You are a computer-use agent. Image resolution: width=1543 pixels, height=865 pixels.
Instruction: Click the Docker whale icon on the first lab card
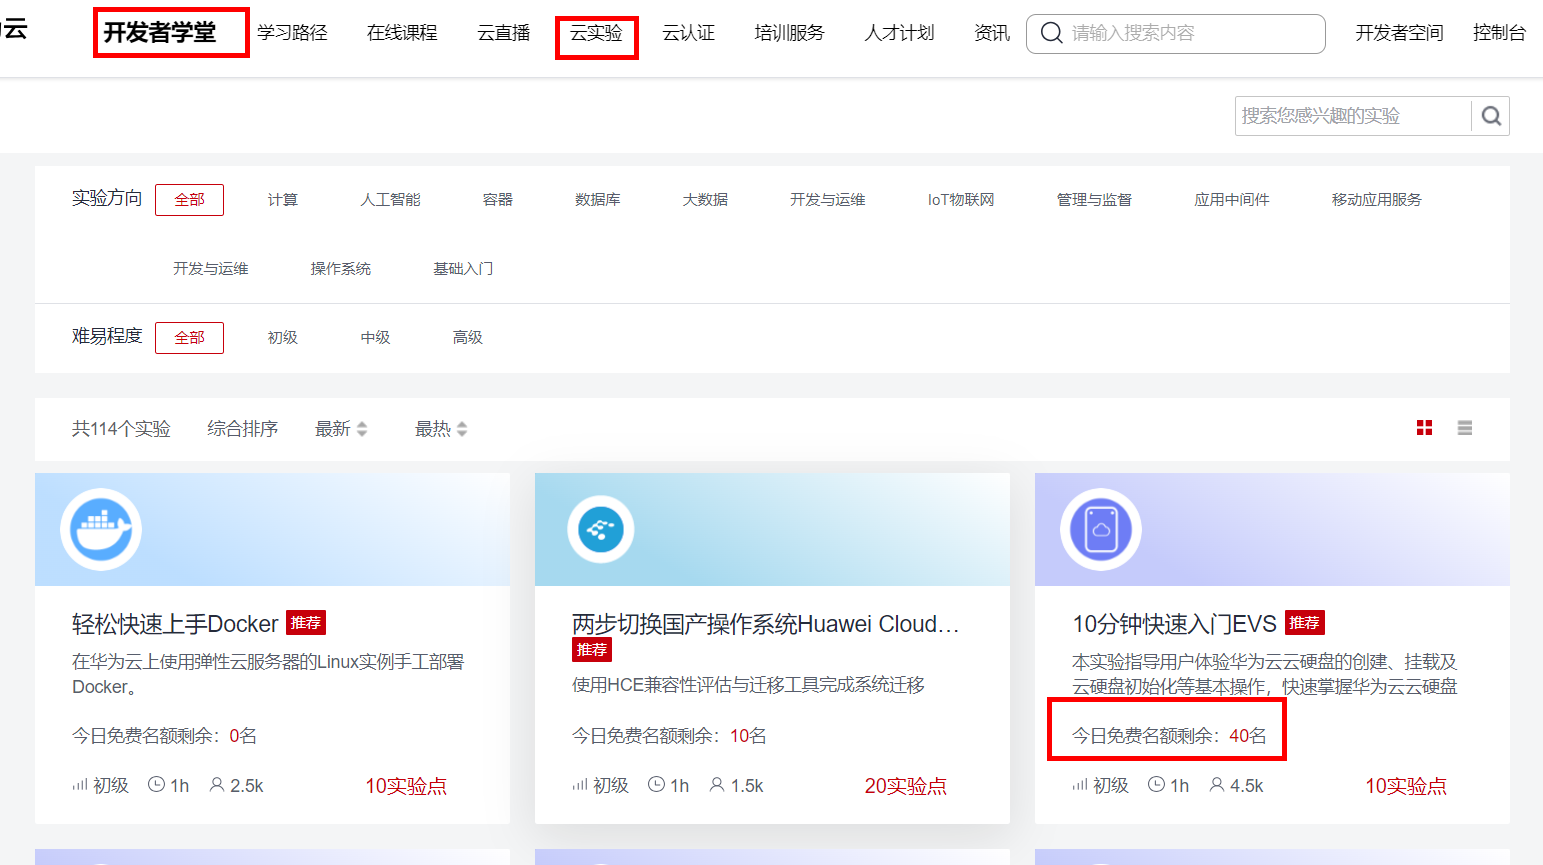pyautogui.click(x=101, y=529)
